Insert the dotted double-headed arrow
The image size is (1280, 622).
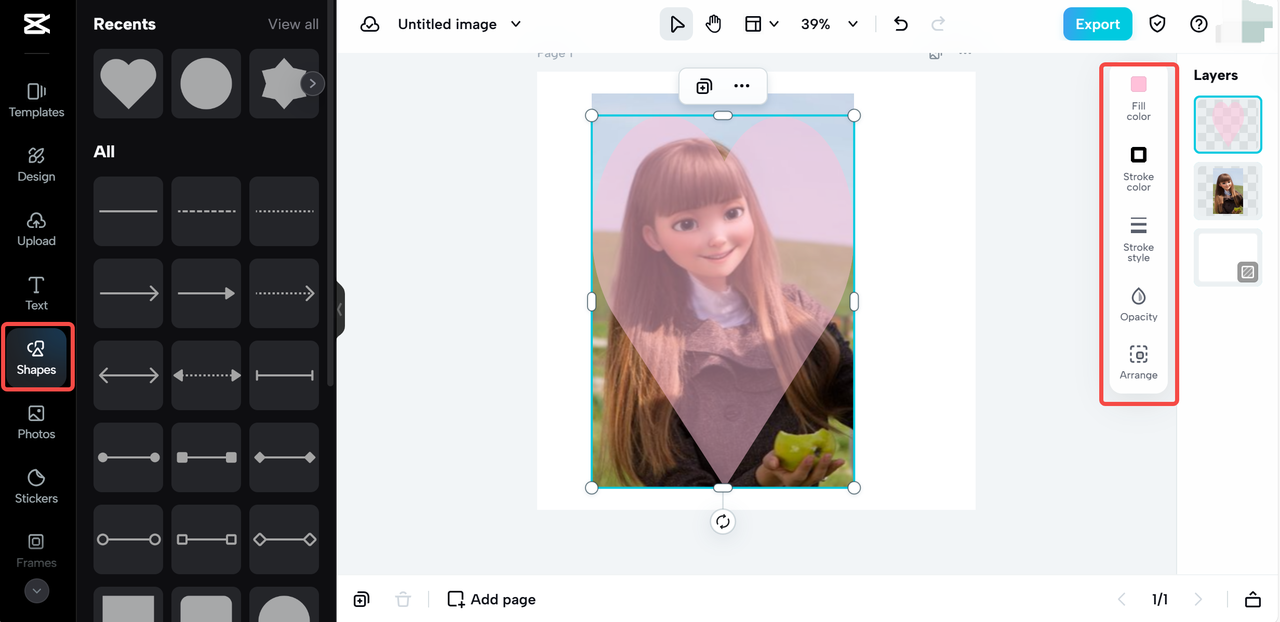(x=206, y=375)
